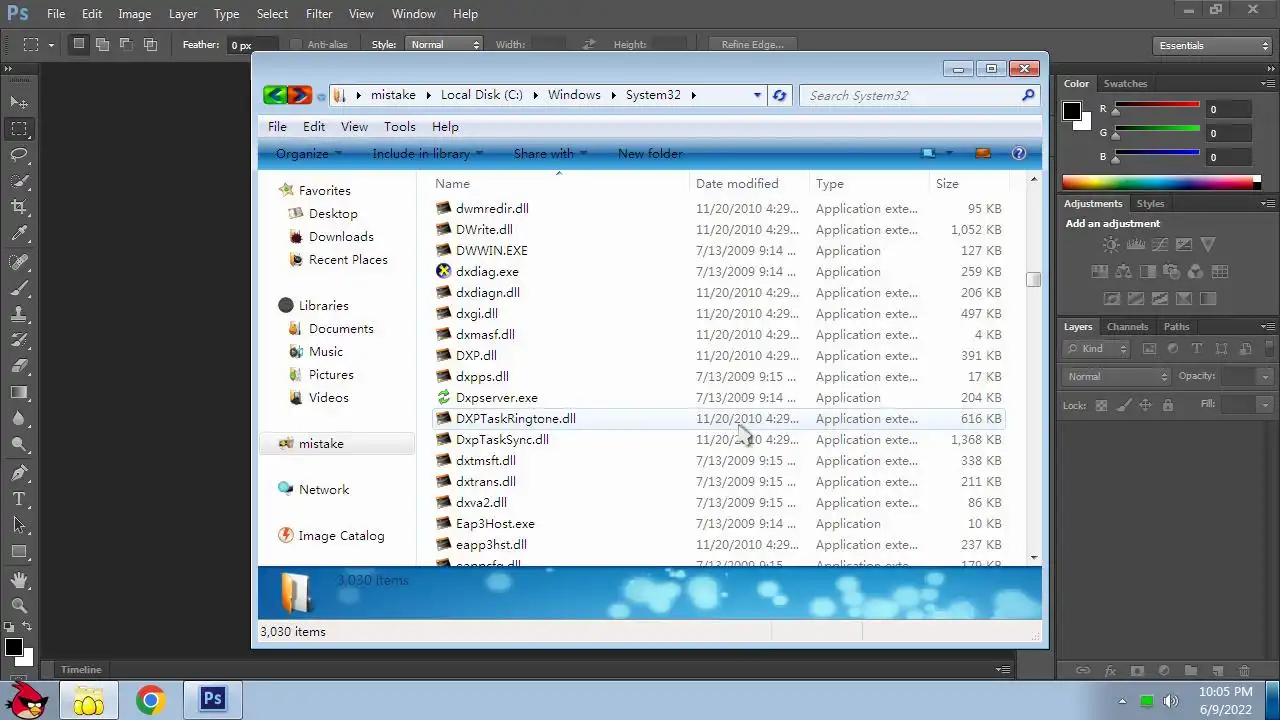Select the Quick Selection tool
The image size is (1280, 720).
tap(19, 180)
